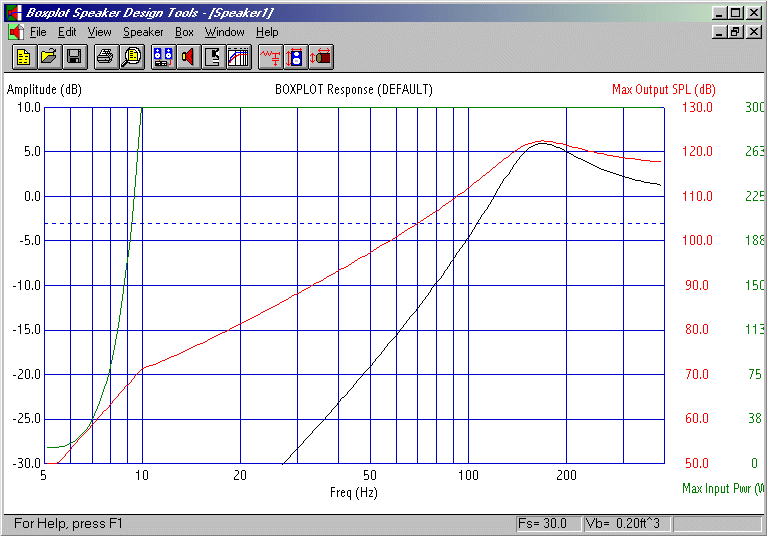Show the response graph plot icon
The height and width of the screenshot is (536, 767).
(x=239, y=57)
